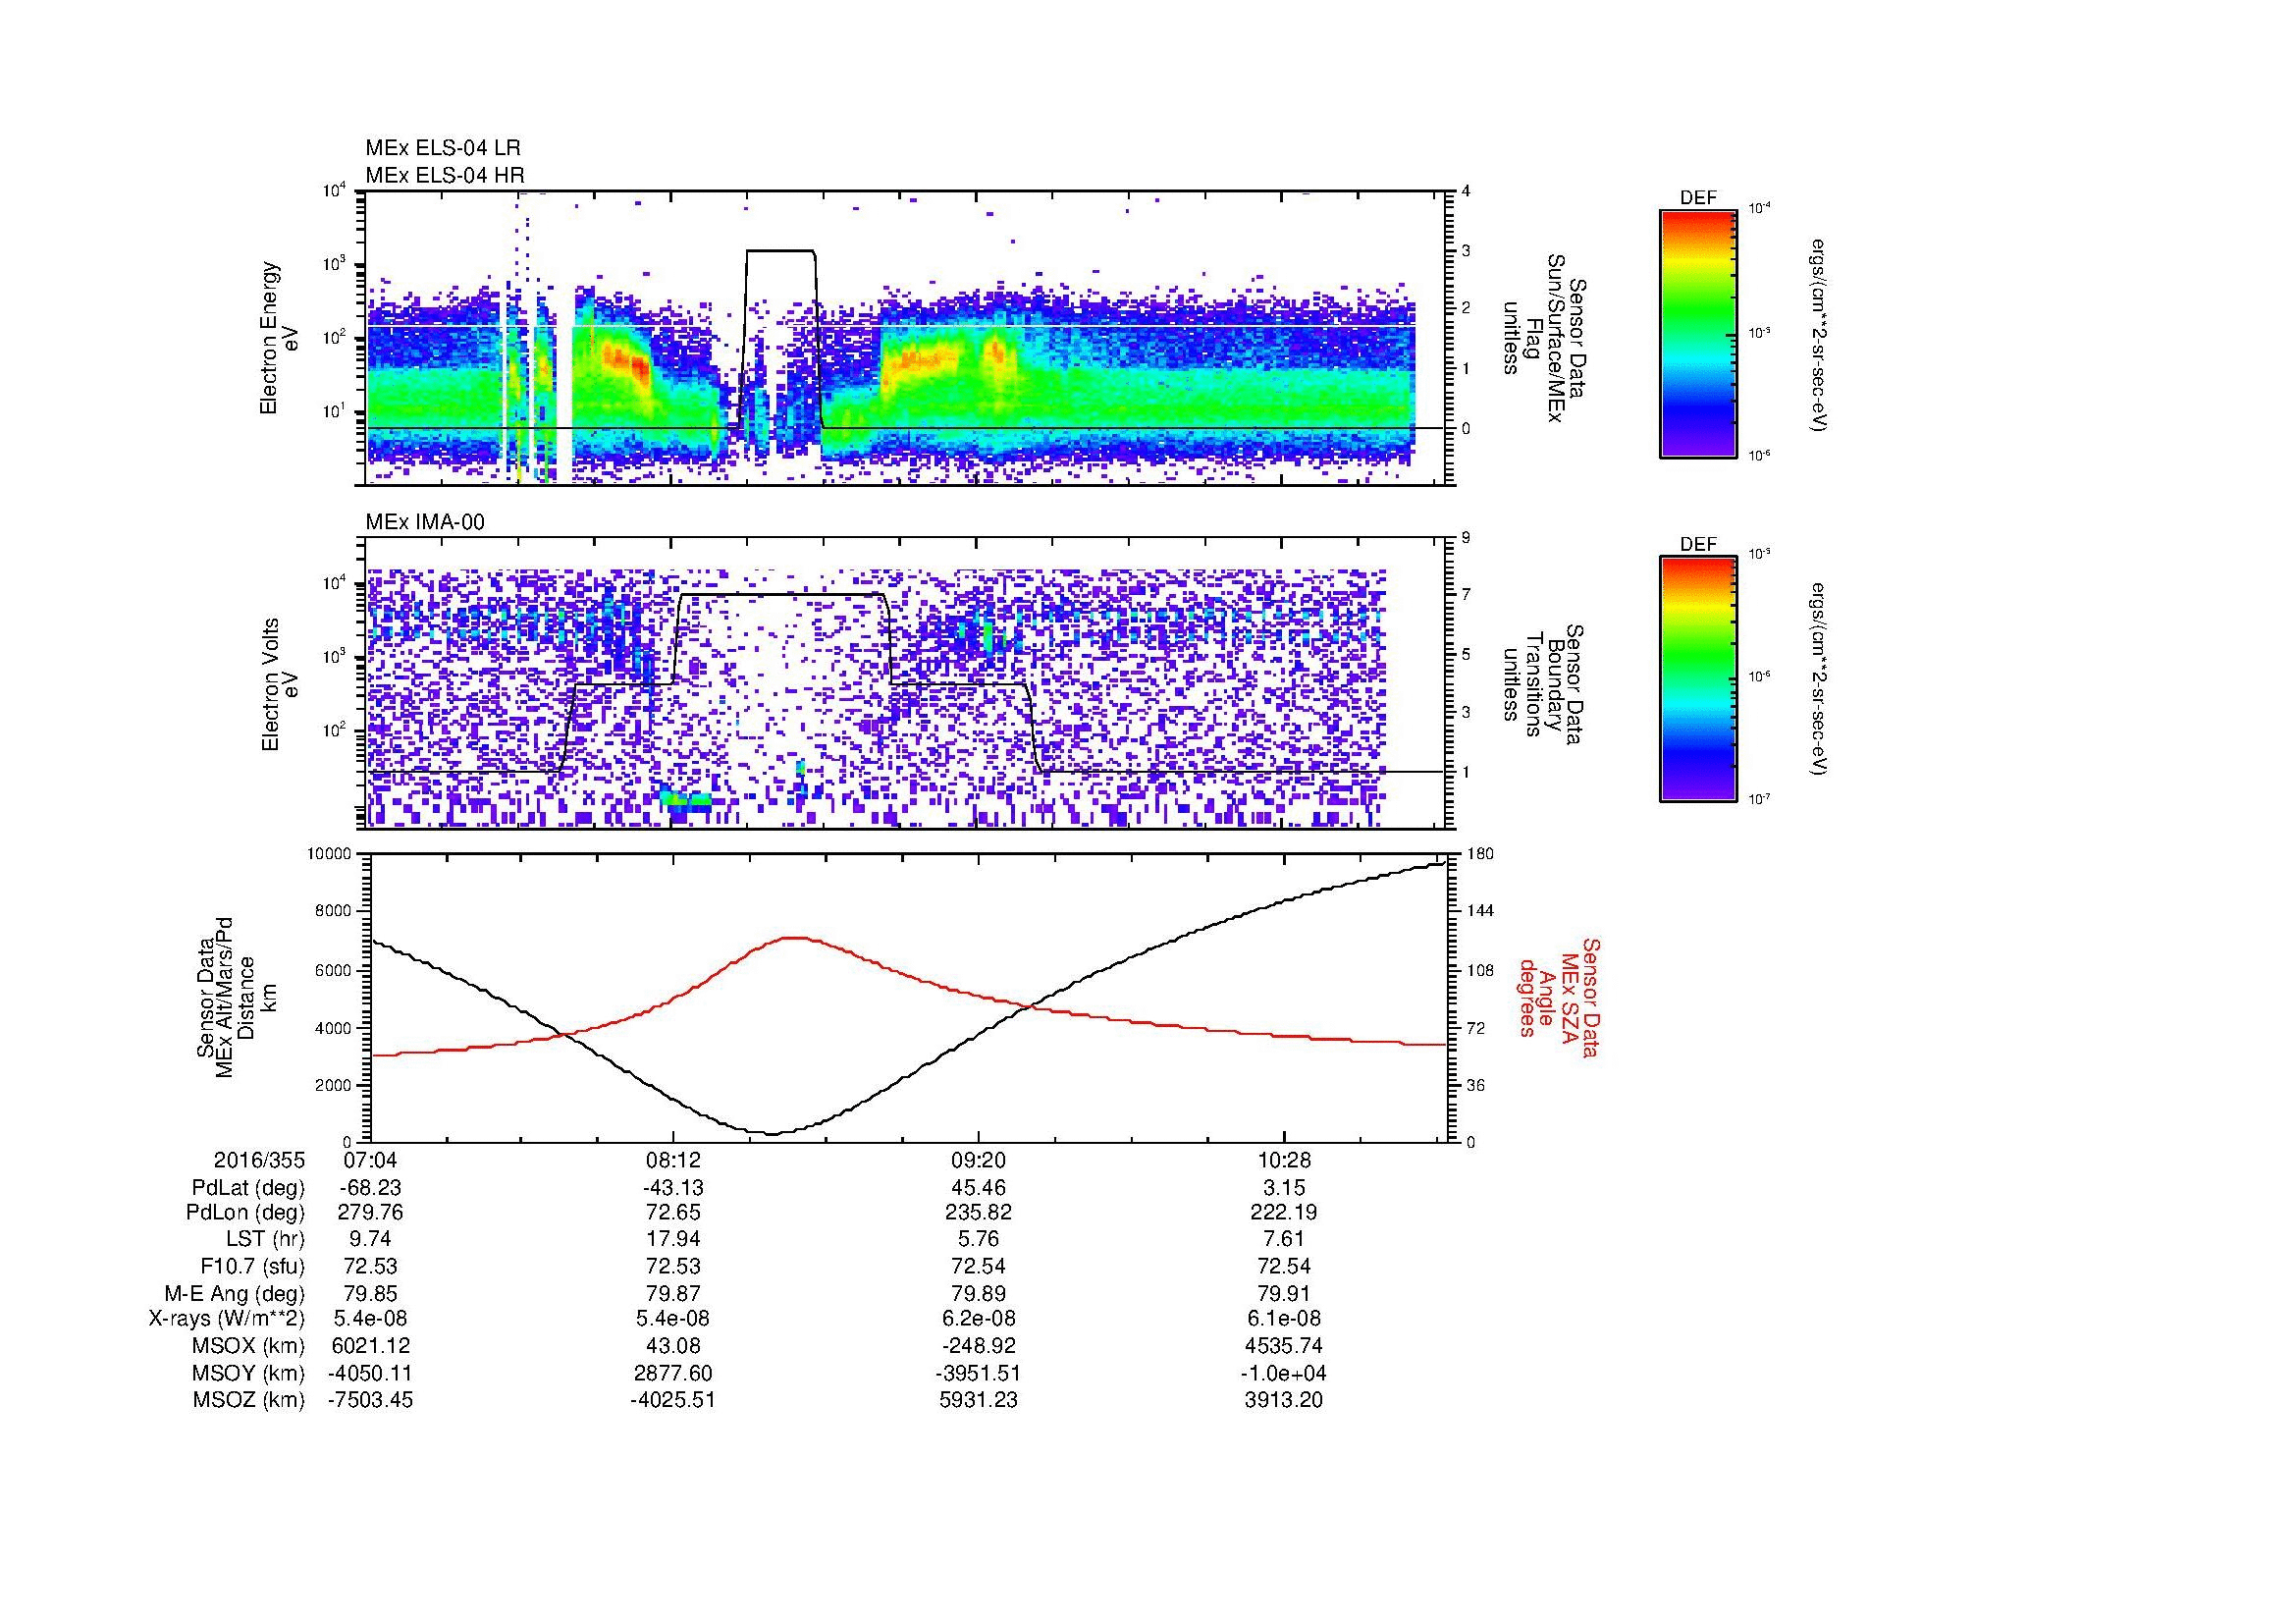The image size is (2296, 1623).
Task: Click the M-E Ang value '79.85'
Action: (371, 1294)
